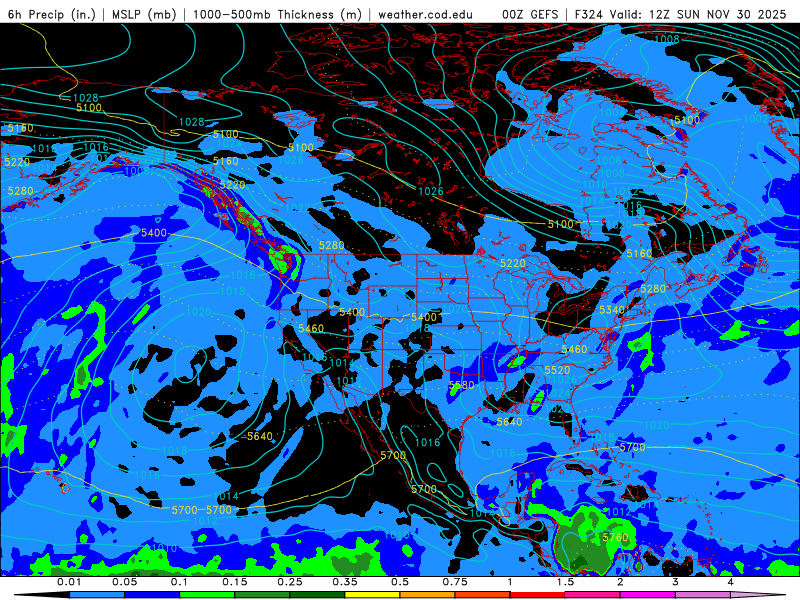The width and height of the screenshot is (800, 600).
Task: Click the '0.01' legend scale value
Action: click(x=69, y=582)
